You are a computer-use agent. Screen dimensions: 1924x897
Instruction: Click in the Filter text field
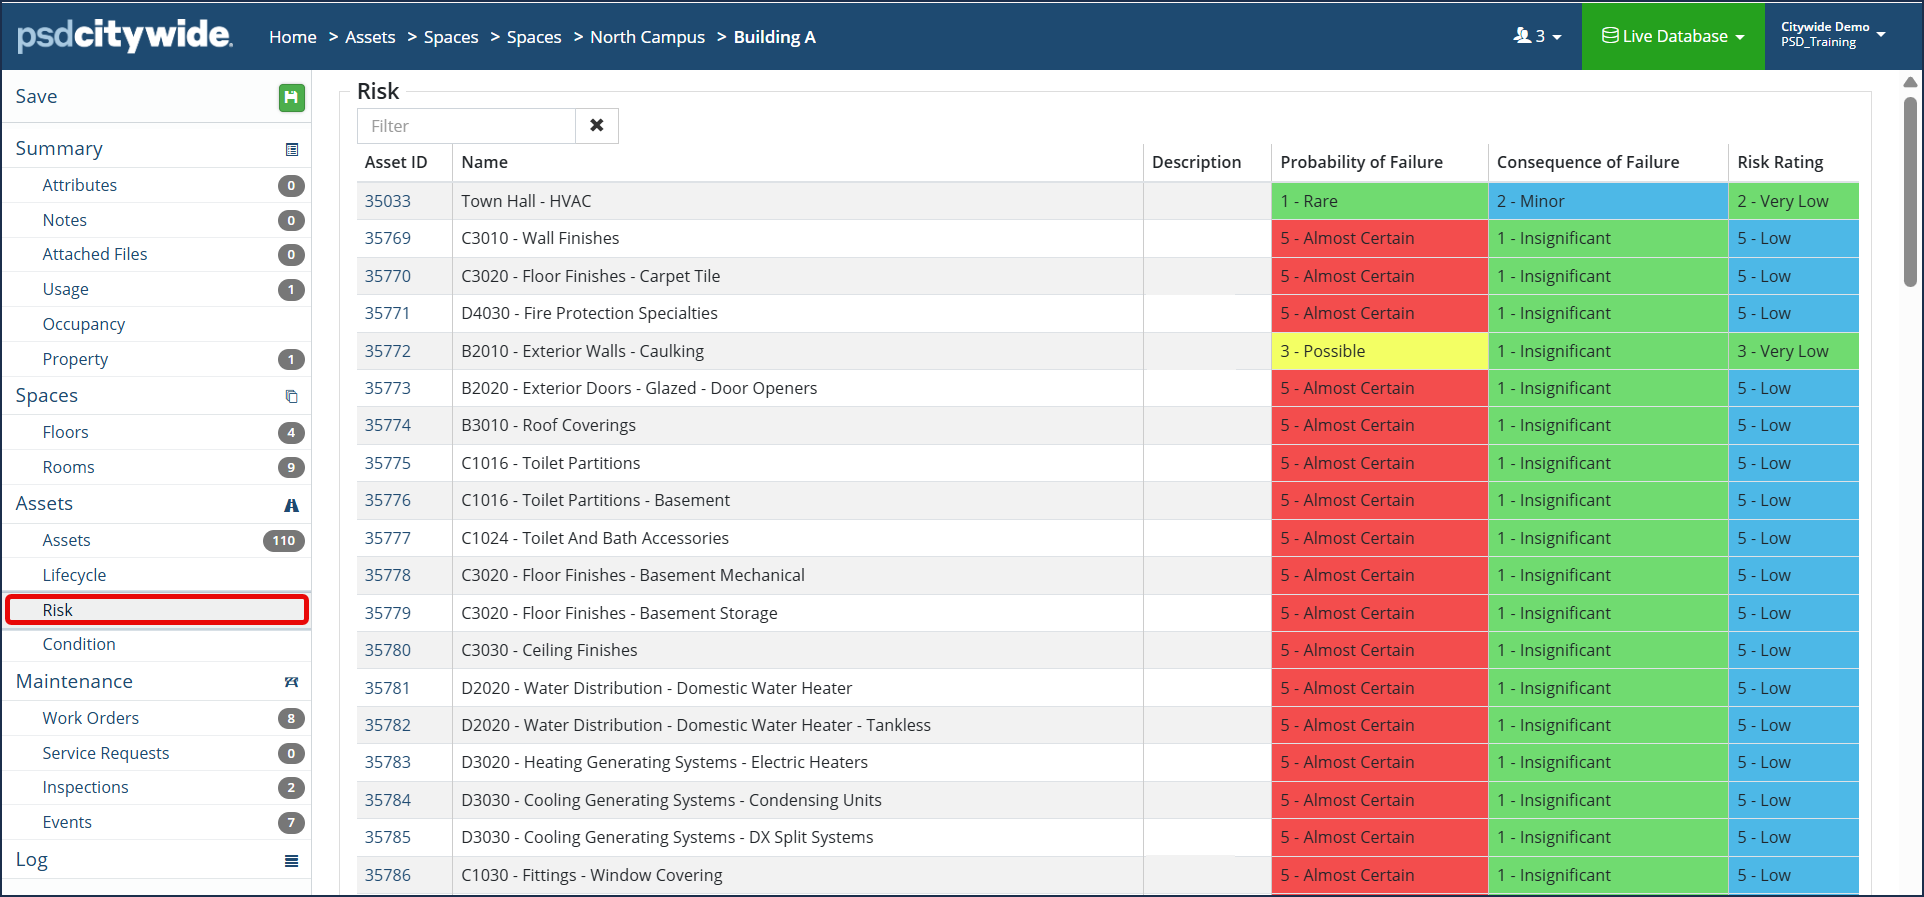(466, 126)
